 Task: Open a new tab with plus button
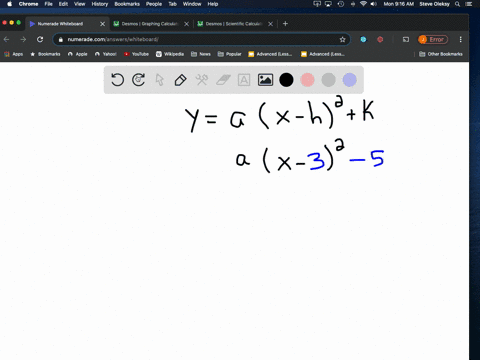coord(285,24)
